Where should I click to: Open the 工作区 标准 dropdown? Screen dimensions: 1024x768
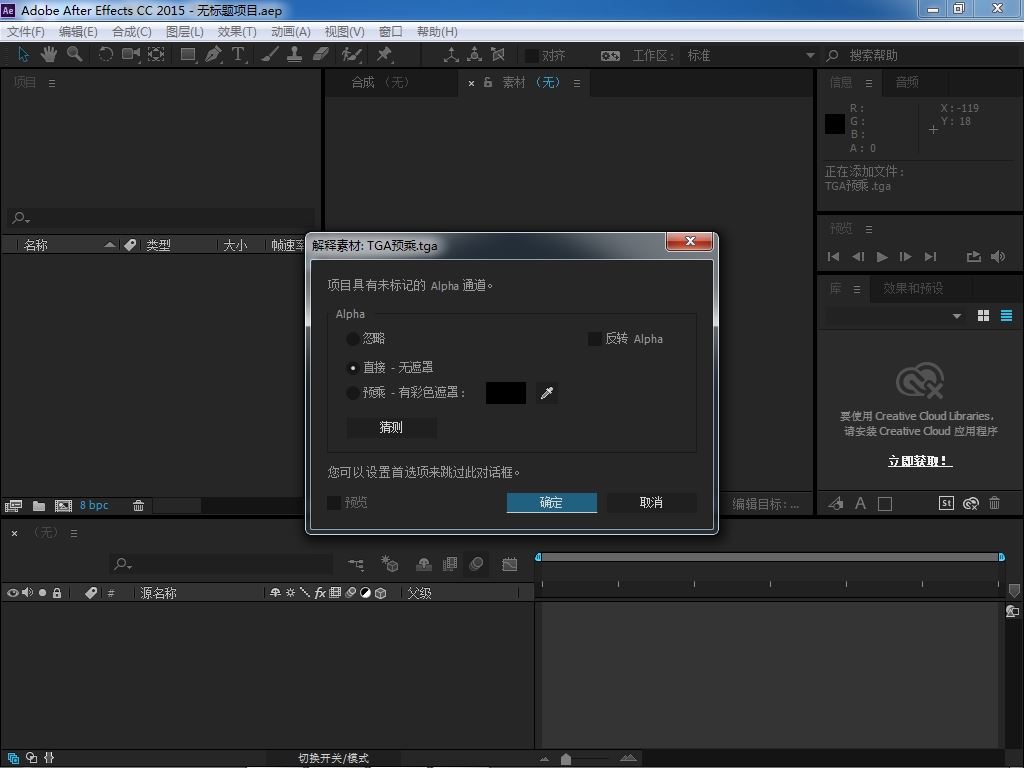(x=751, y=56)
